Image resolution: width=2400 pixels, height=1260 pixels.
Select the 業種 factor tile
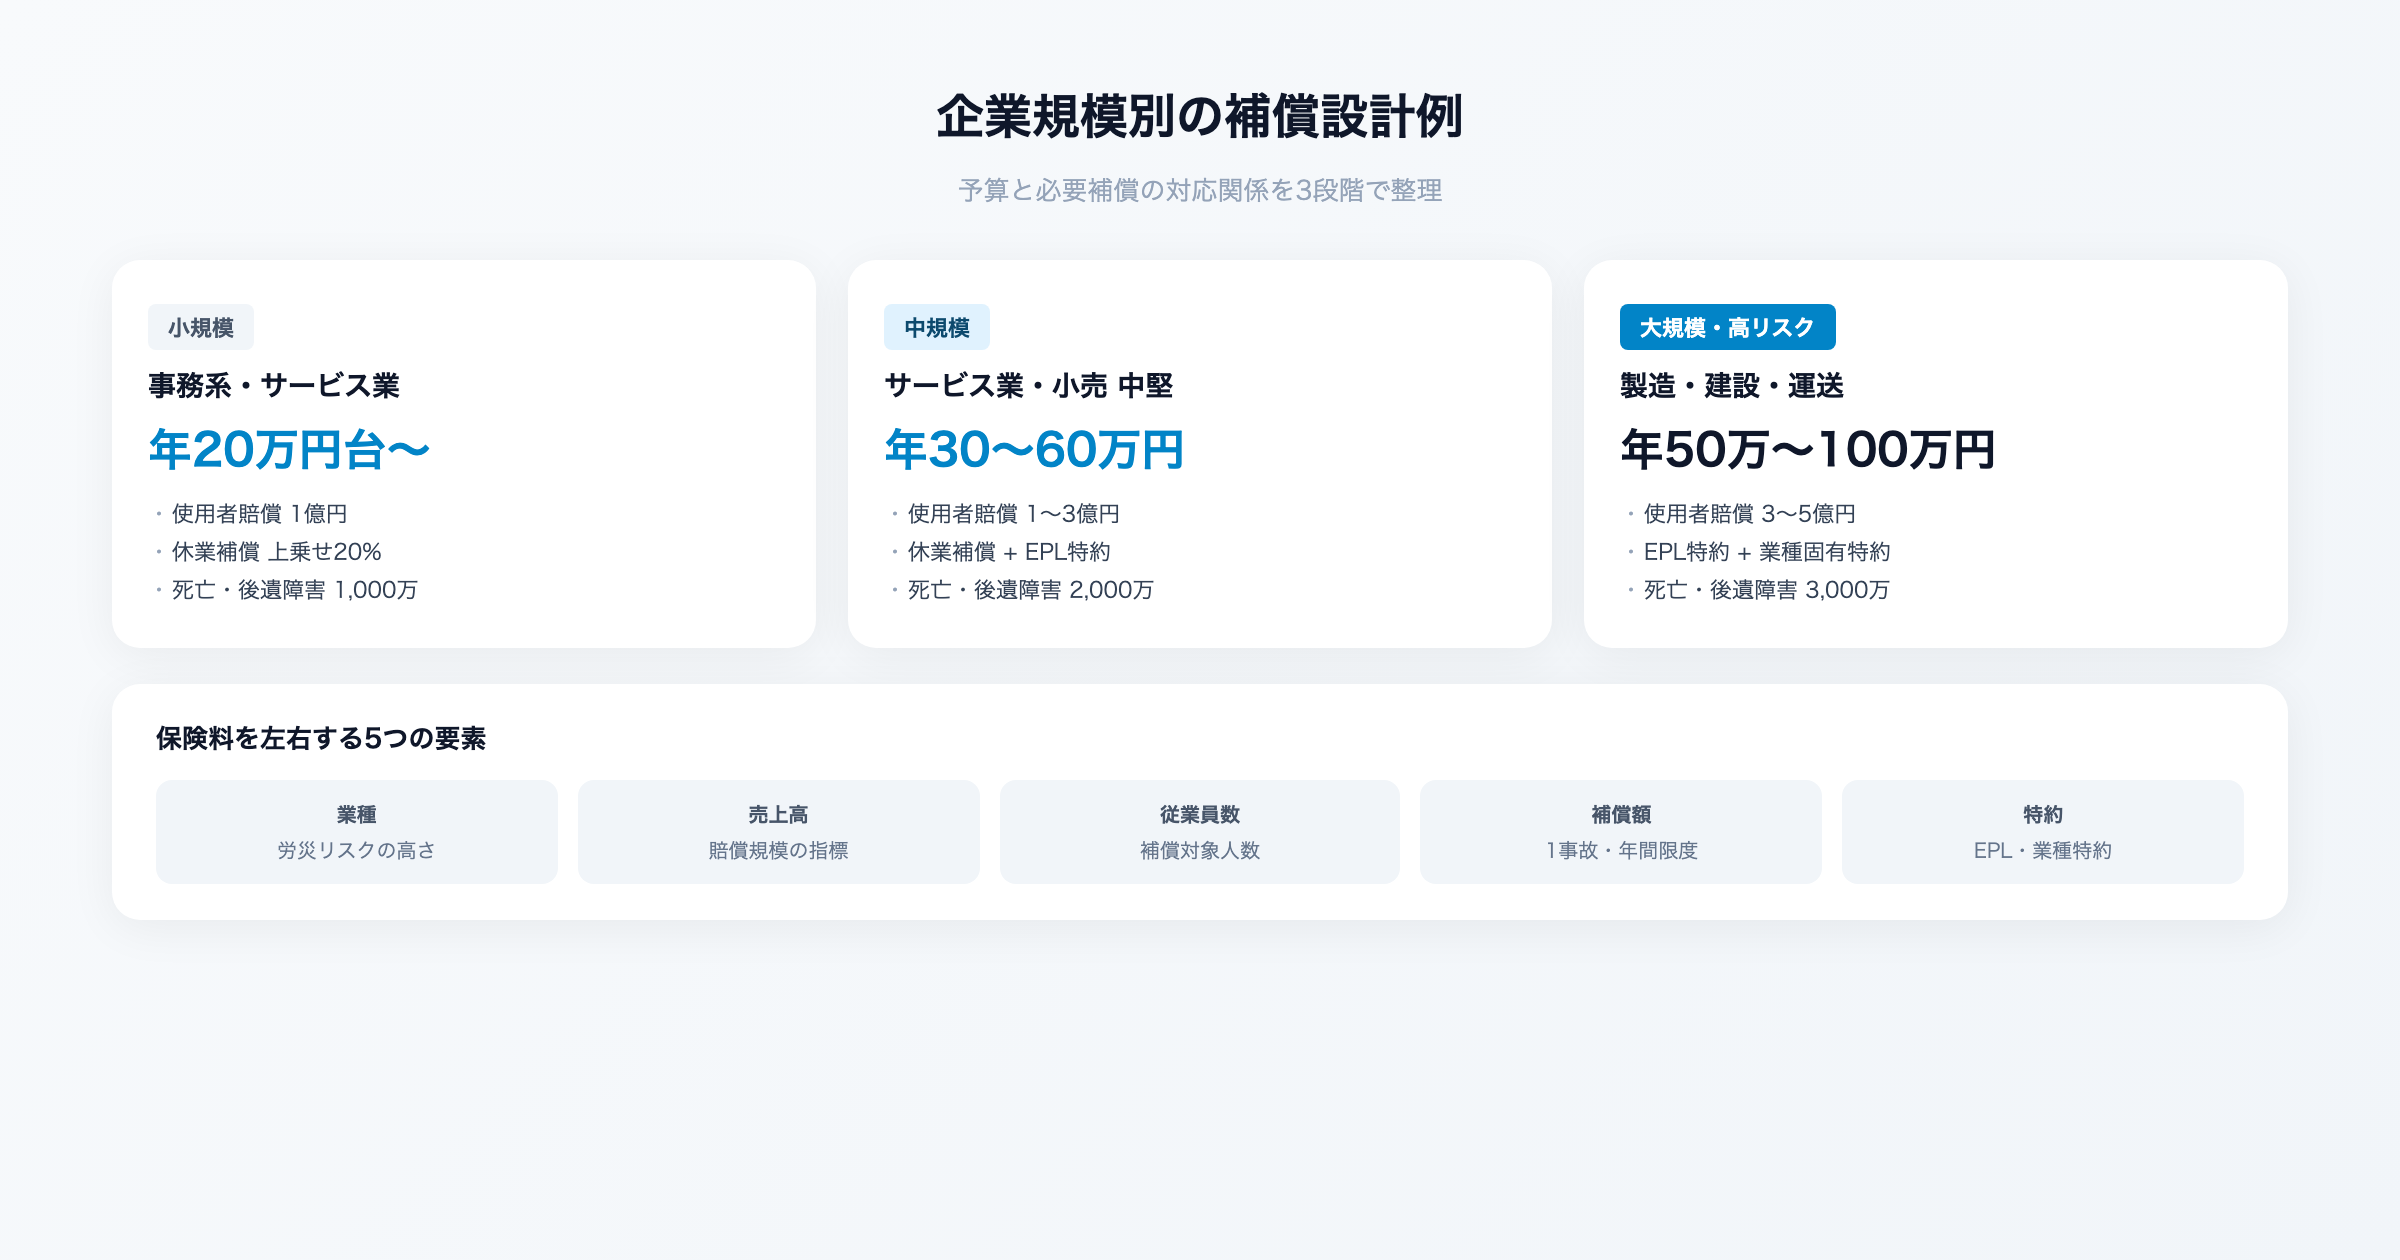click(357, 832)
